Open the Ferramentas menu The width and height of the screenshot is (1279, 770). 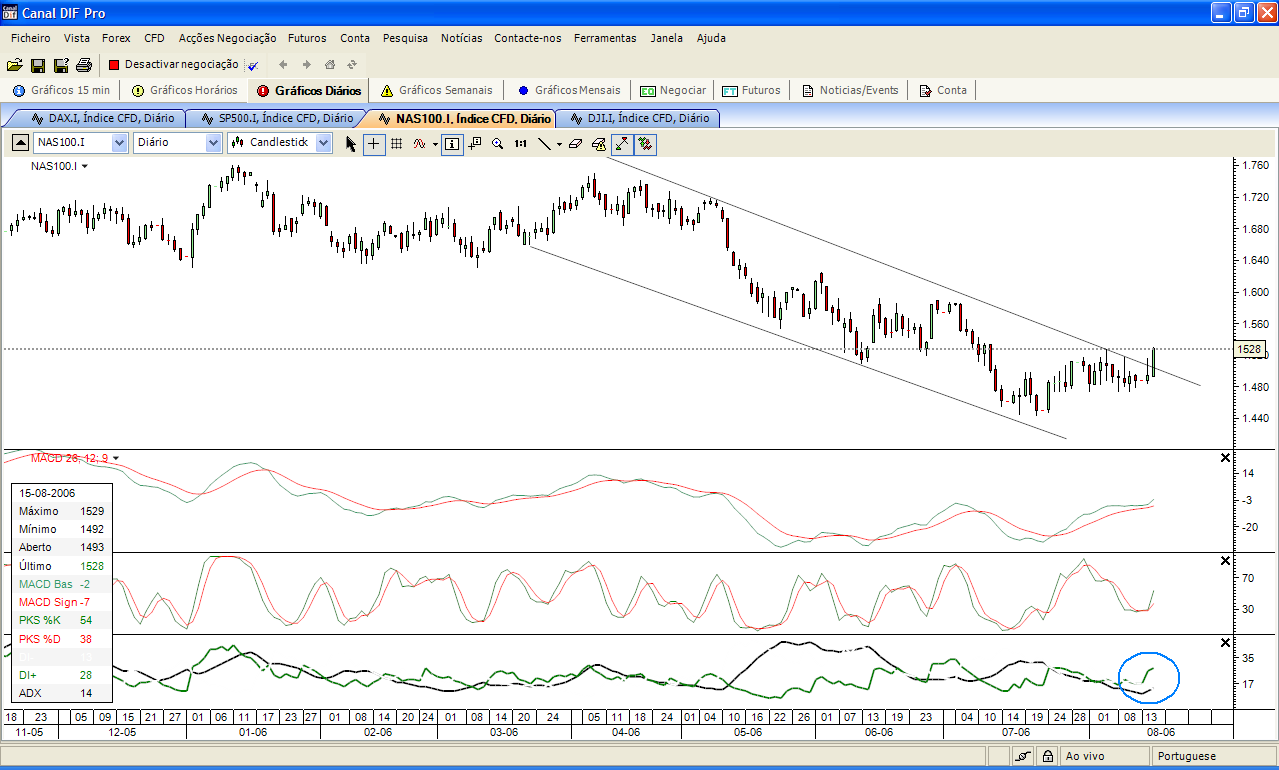click(x=605, y=38)
